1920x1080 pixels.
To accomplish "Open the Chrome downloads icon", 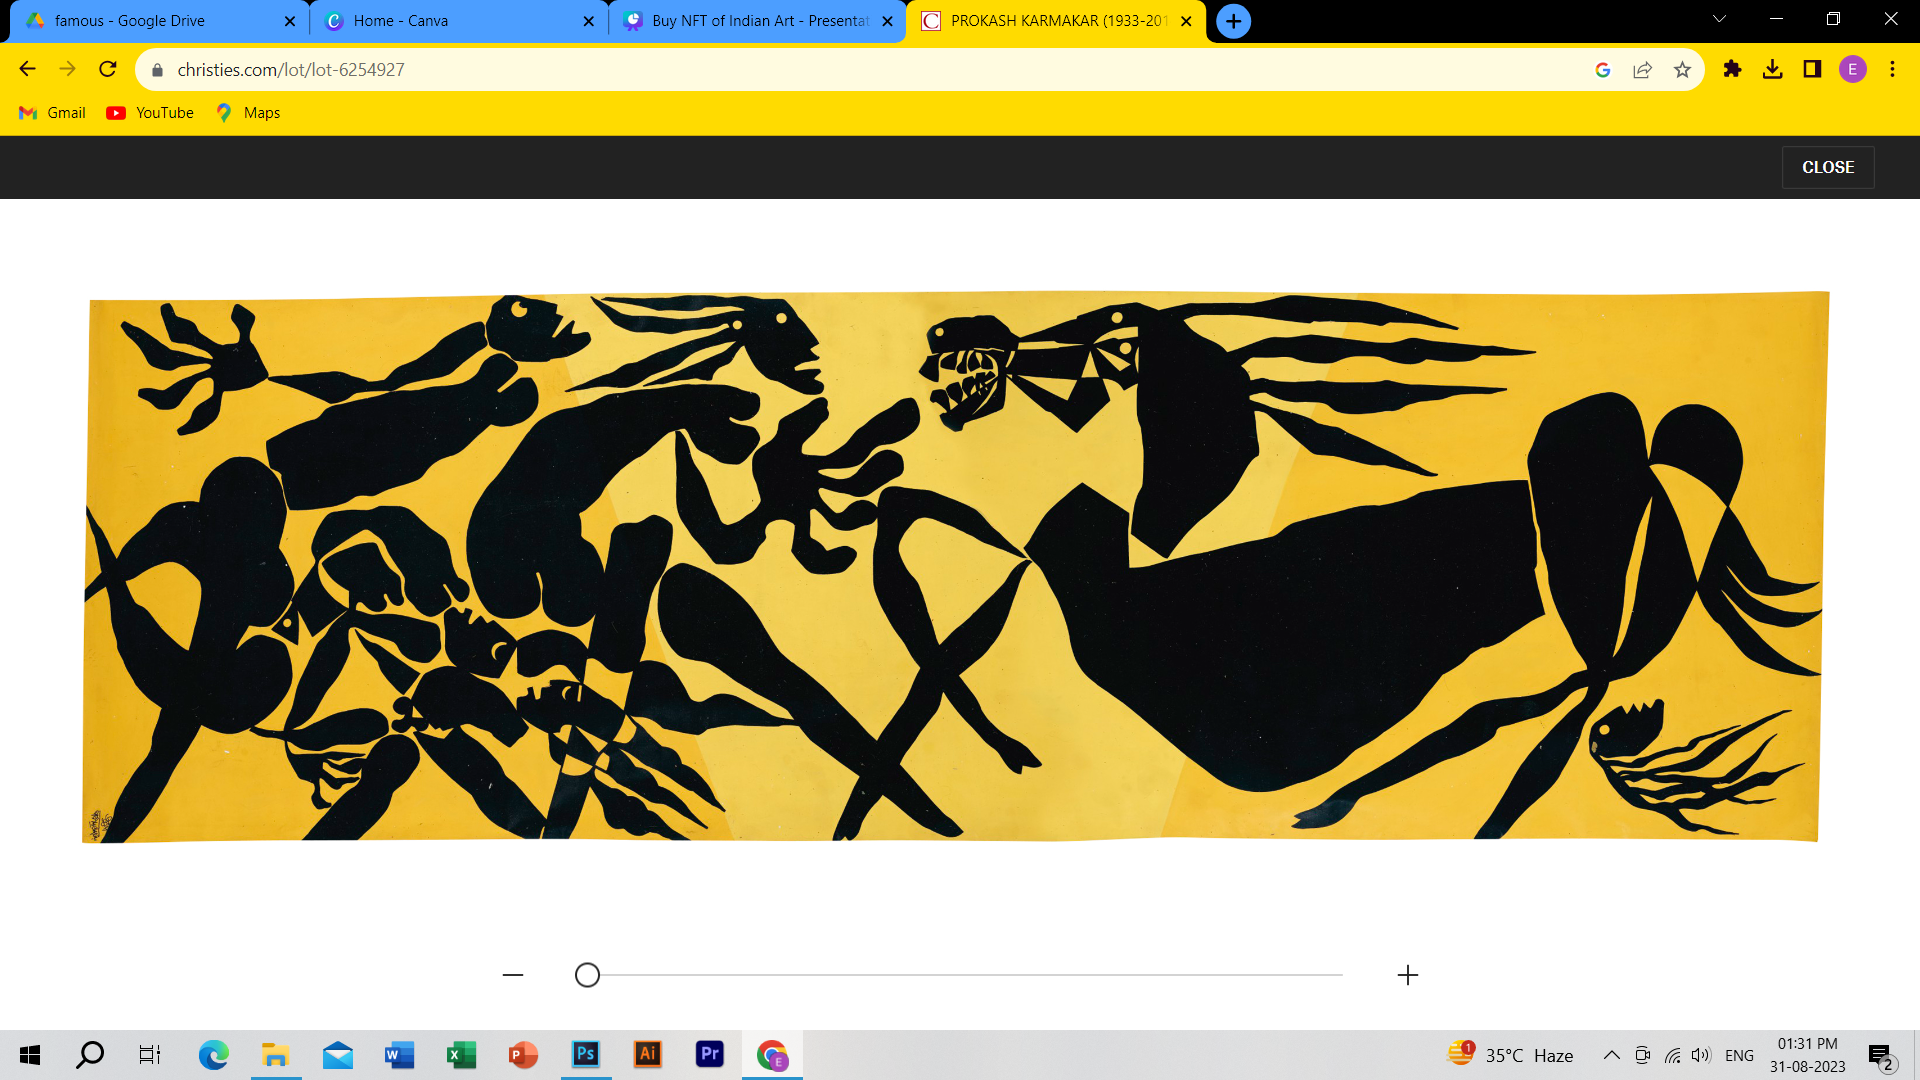I will coord(1772,69).
